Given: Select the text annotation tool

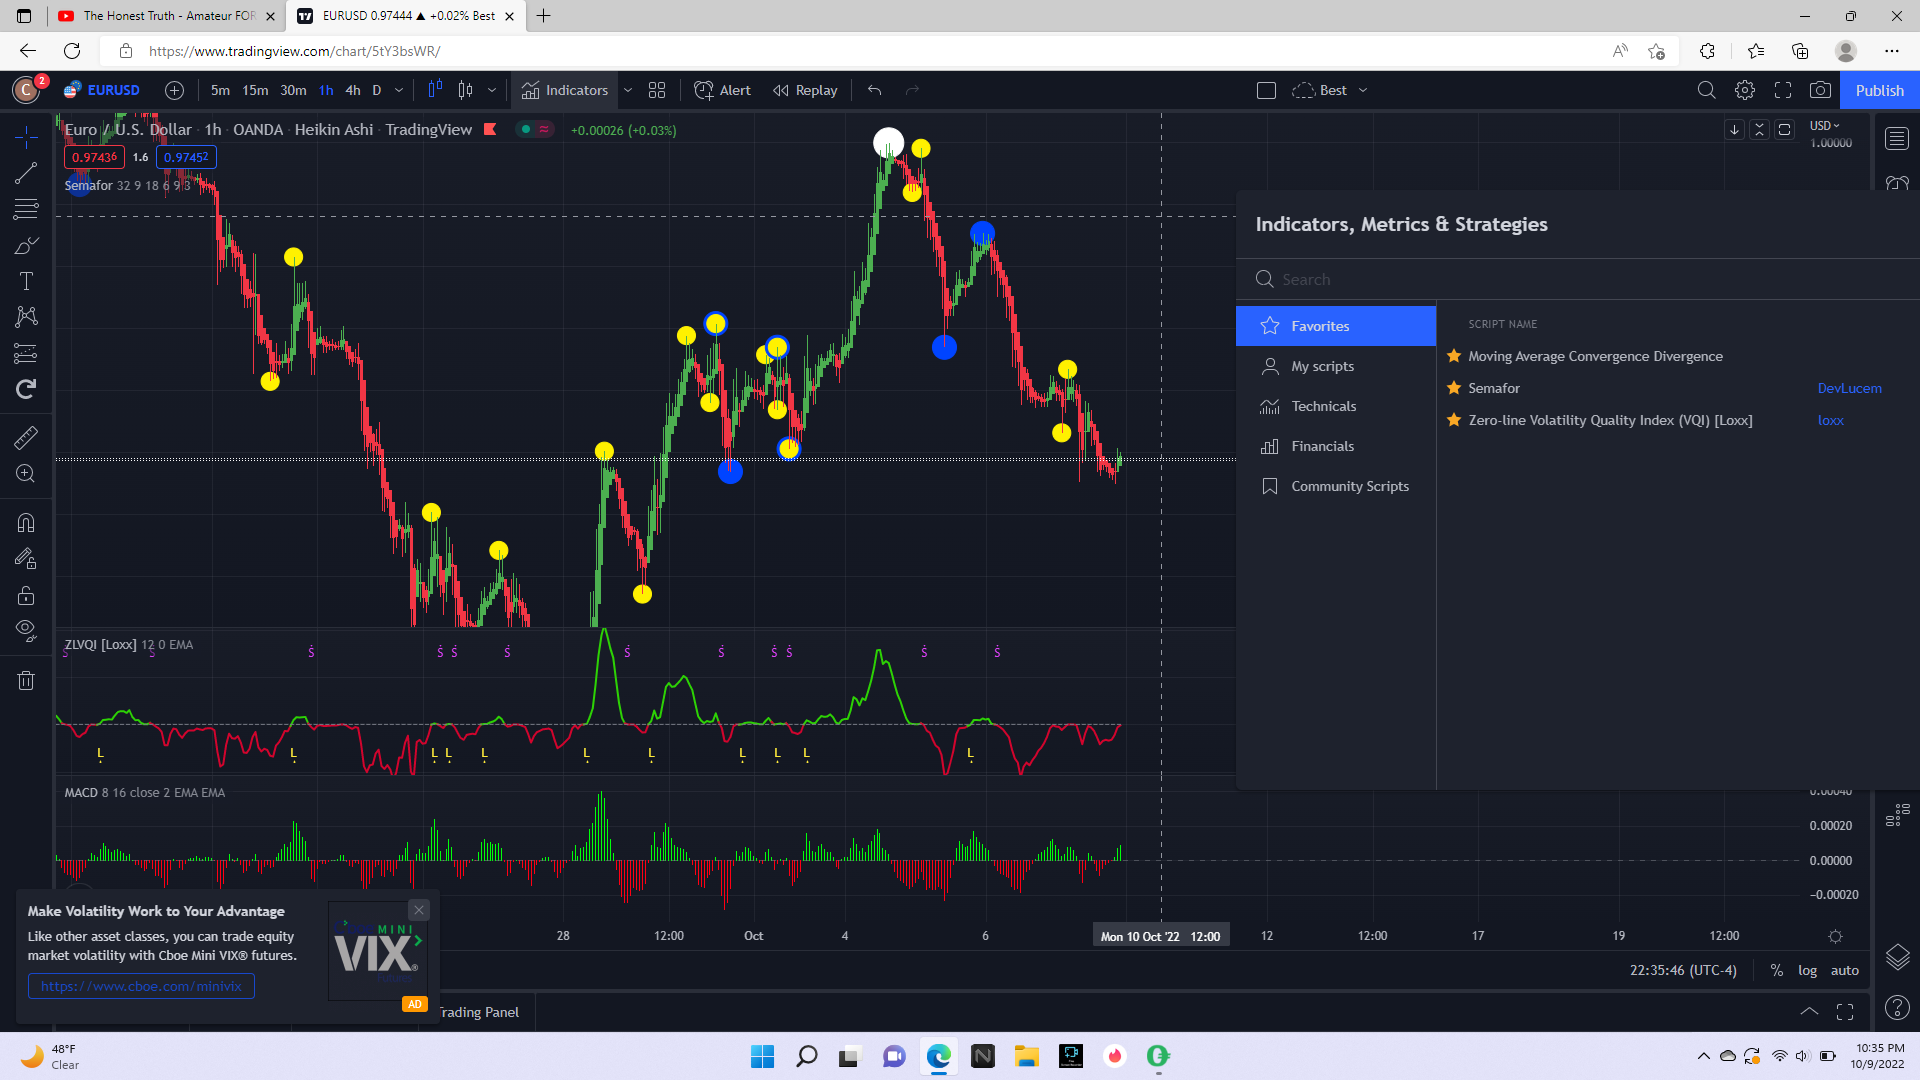Looking at the screenshot, I should pyautogui.click(x=26, y=281).
